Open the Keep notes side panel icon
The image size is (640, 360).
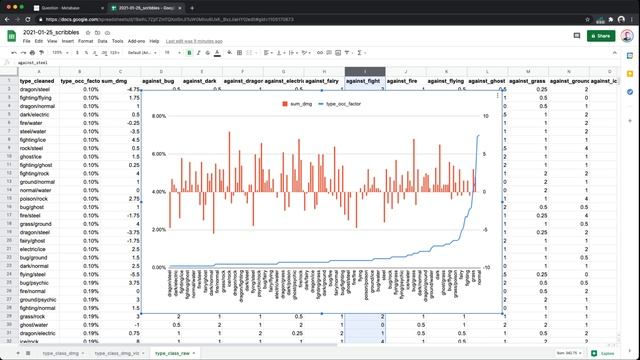coord(630,74)
